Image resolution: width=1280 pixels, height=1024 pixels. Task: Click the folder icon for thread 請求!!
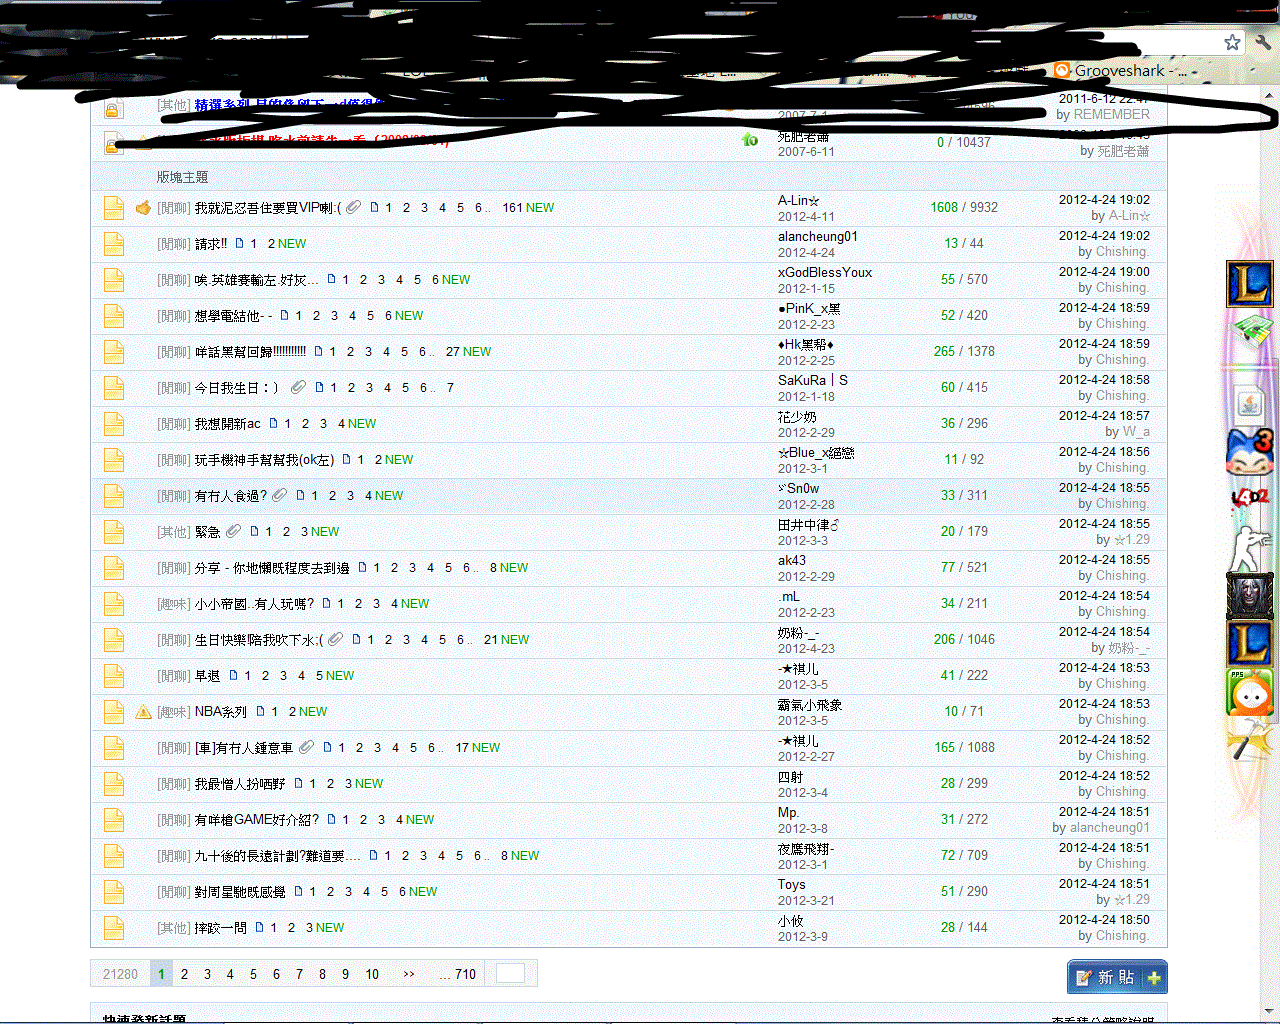[x=114, y=244]
